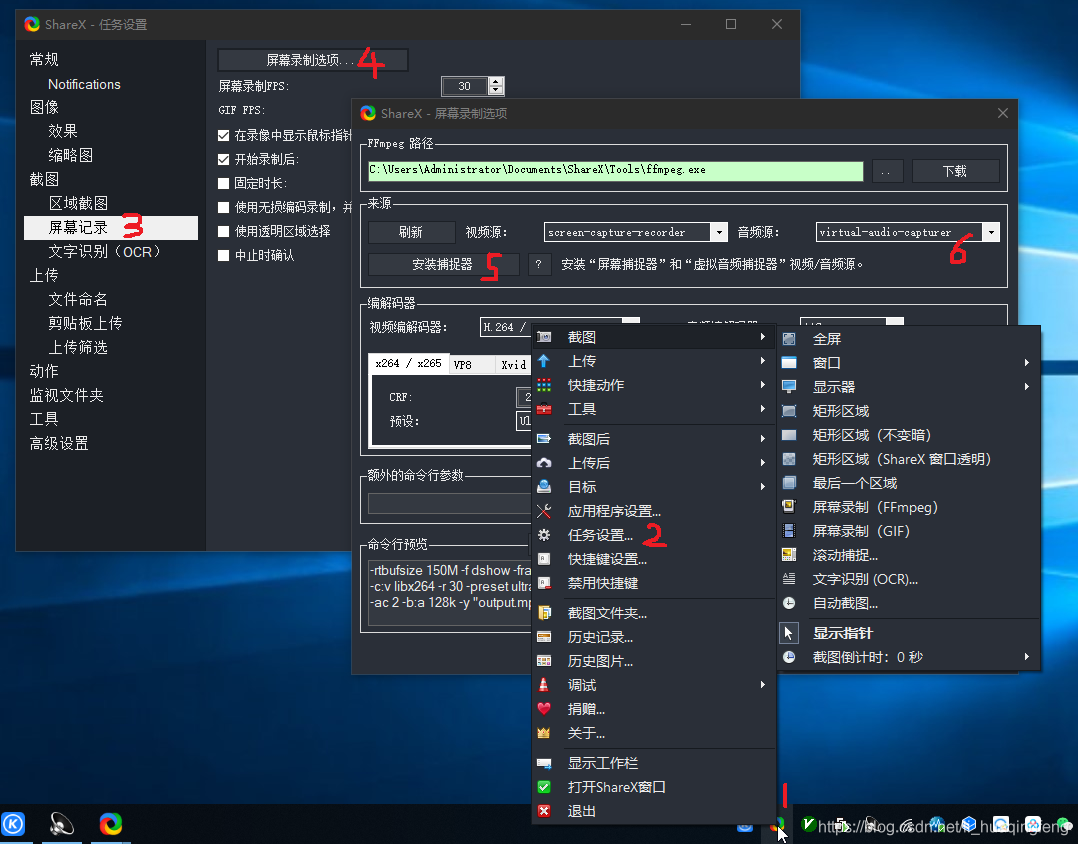Screen dimensions: 1078x846
Task: Toggle the 开始录制后 checkbox
Action: pyautogui.click(x=223, y=159)
